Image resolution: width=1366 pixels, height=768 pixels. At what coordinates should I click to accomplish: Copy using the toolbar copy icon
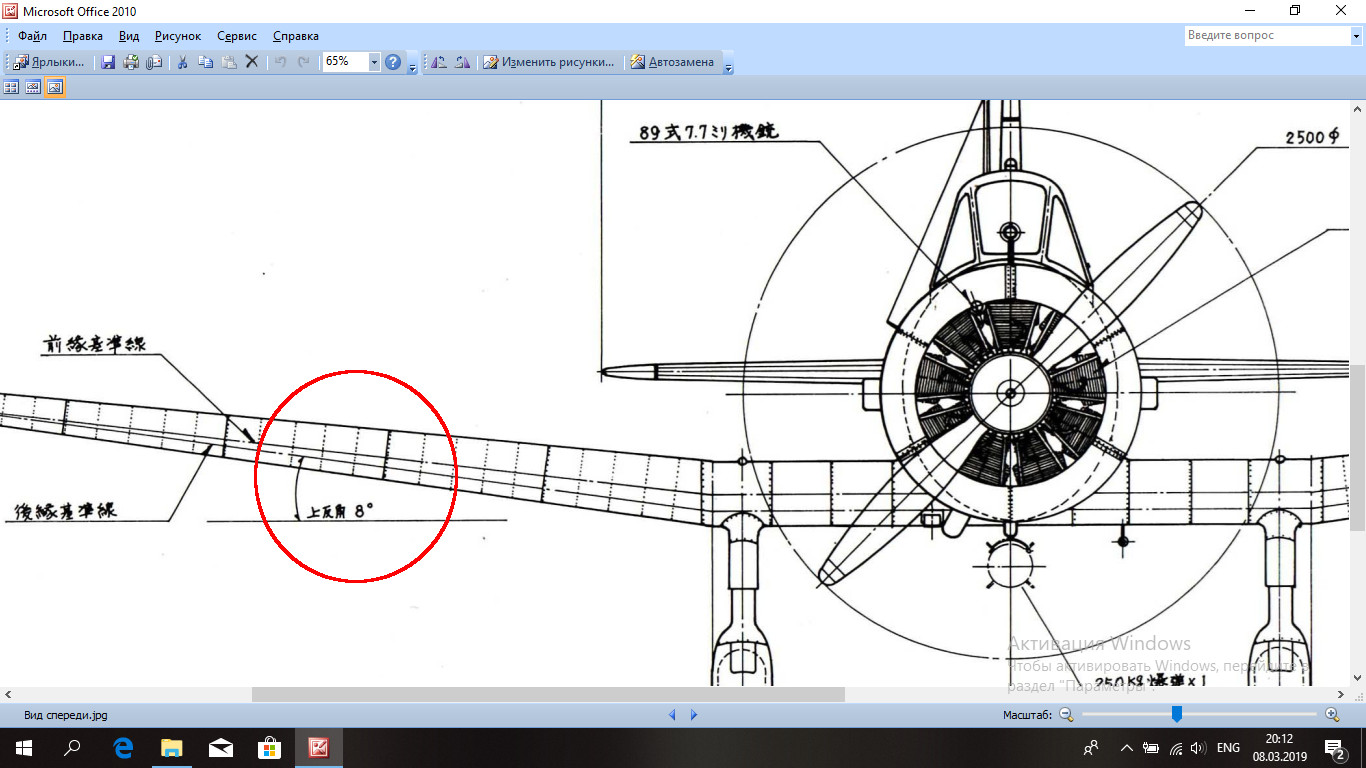pos(205,62)
